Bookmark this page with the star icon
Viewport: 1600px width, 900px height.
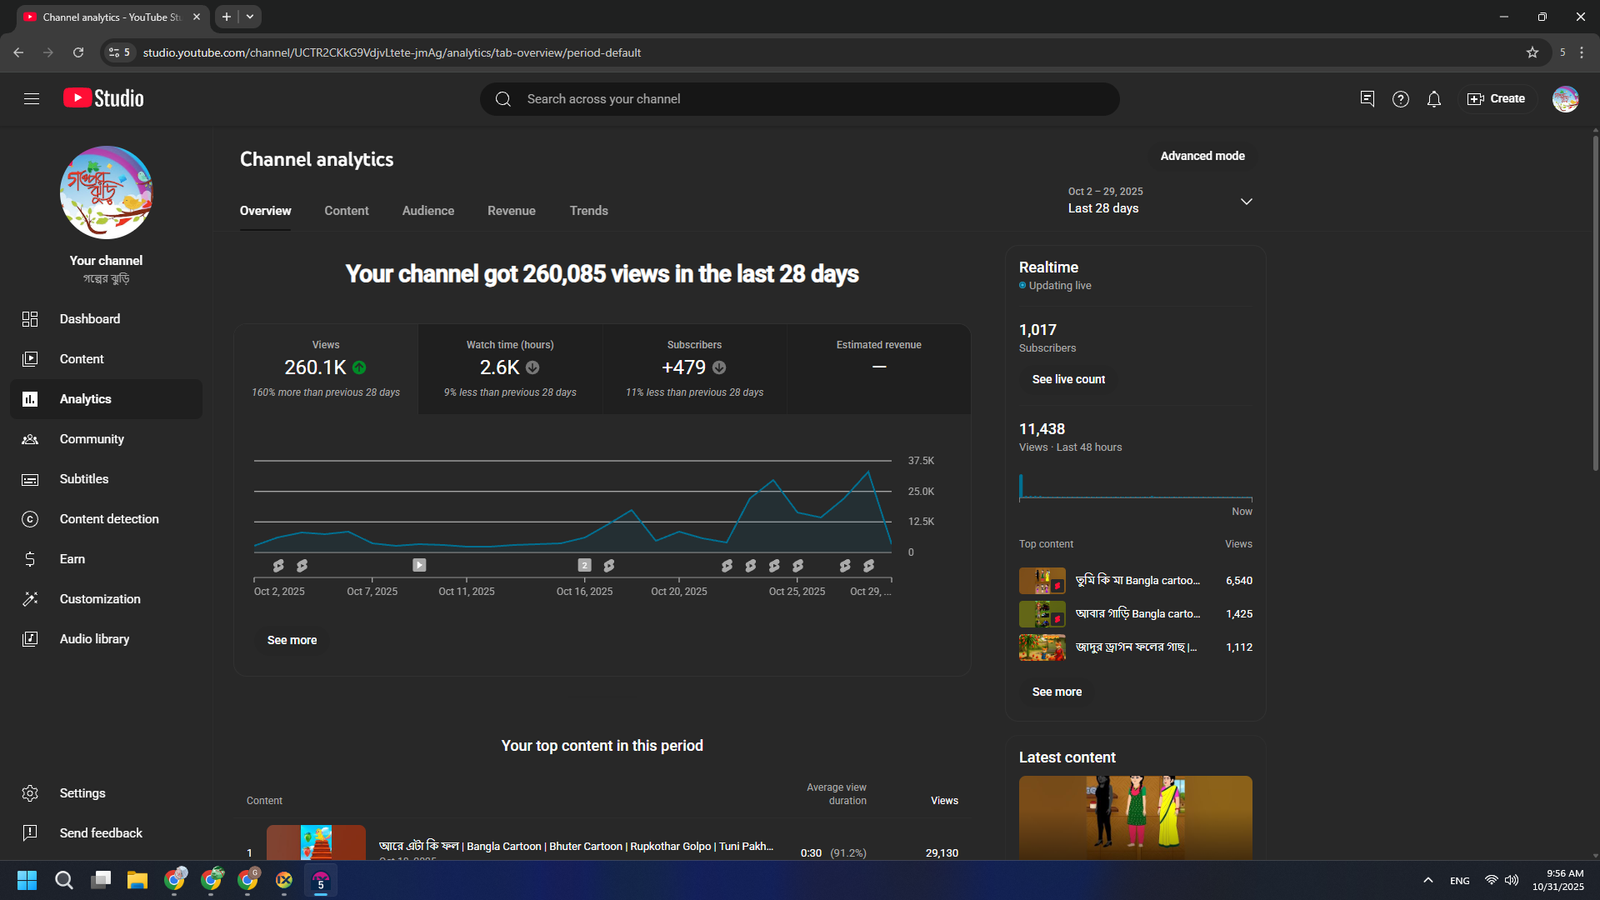(1532, 52)
